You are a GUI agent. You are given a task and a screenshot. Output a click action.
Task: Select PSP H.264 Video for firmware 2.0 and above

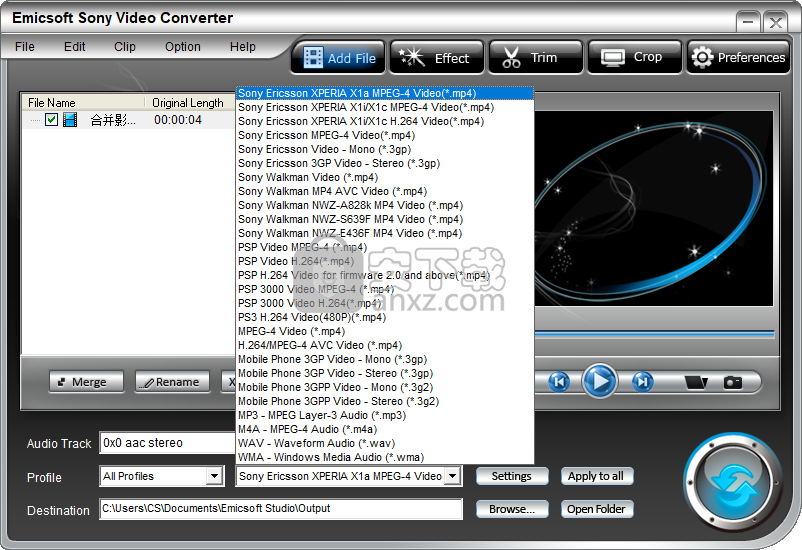click(385, 275)
